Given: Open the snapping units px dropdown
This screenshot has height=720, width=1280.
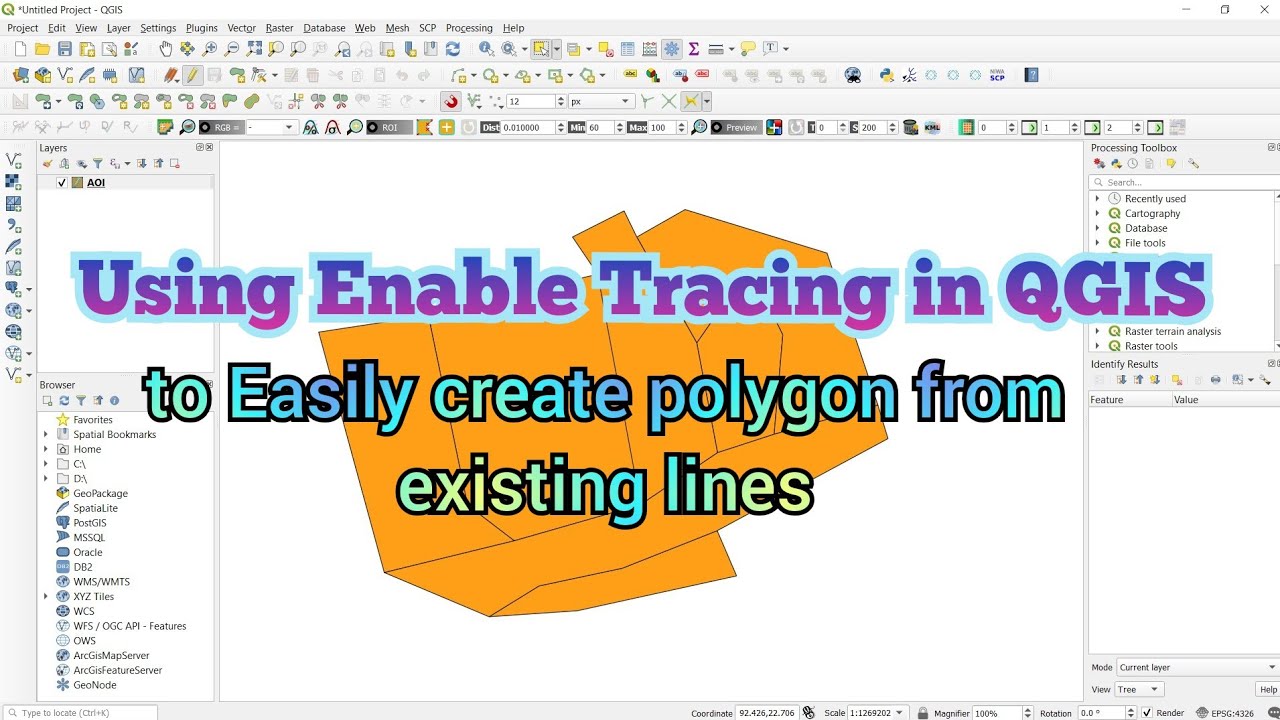Looking at the screenshot, I should 601,101.
